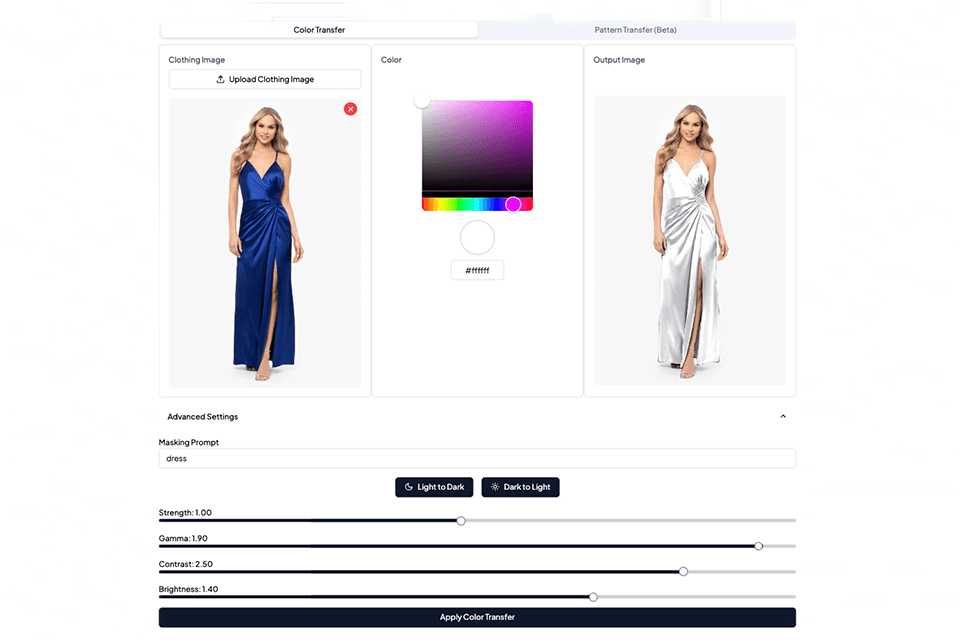Image resolution: width=960 pixels, height=640 pixels.
Task: Open Upload Clothing Image
Action: coord(264,79)
